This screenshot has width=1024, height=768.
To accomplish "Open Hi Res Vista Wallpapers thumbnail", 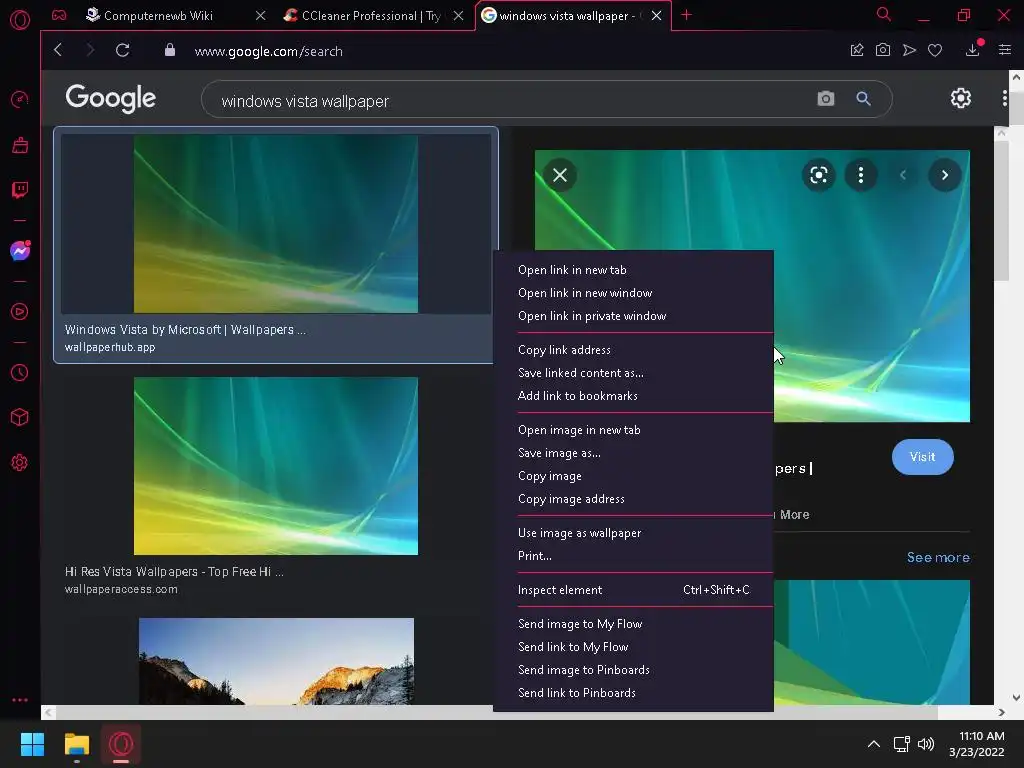I will (x=276, y=466).
